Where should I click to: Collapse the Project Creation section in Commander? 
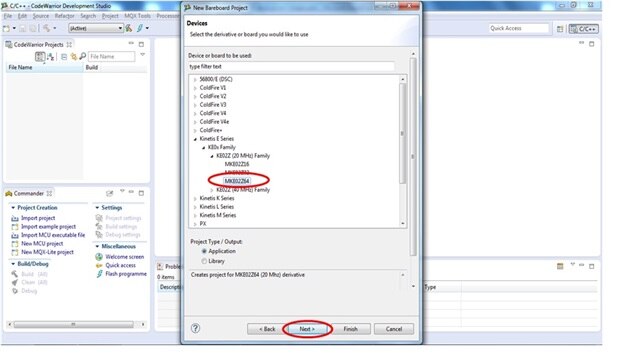coord(13,208)
